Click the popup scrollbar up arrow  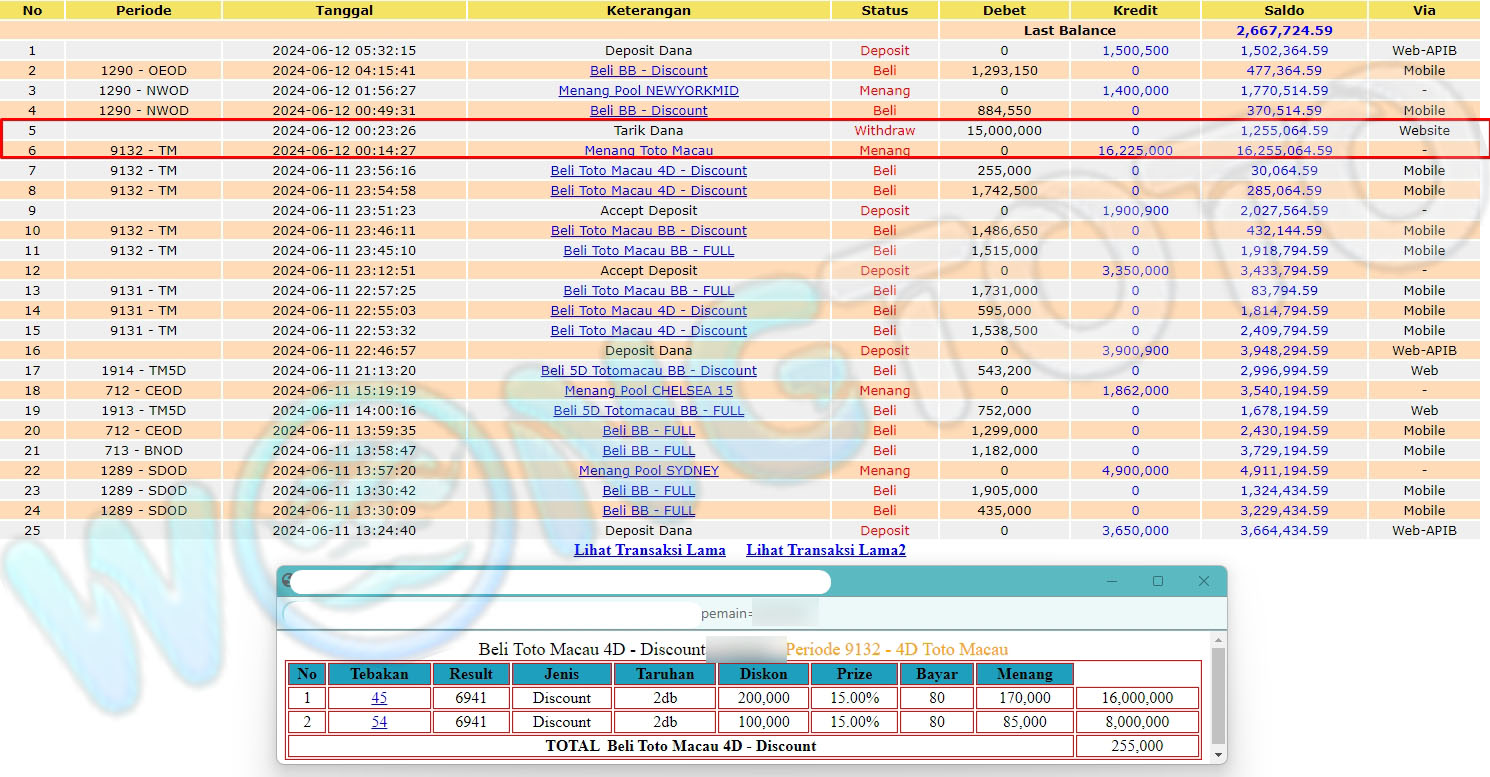coord(1217,641)
